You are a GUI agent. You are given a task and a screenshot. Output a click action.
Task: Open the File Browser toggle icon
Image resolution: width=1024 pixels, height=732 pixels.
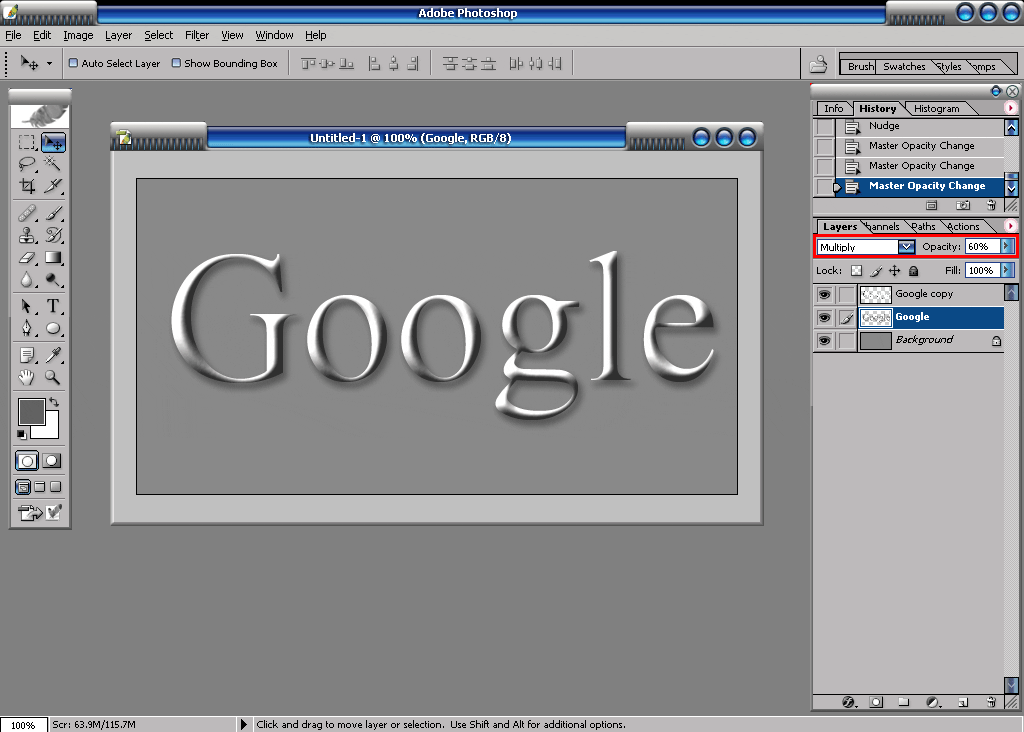[x=818, y=64]
